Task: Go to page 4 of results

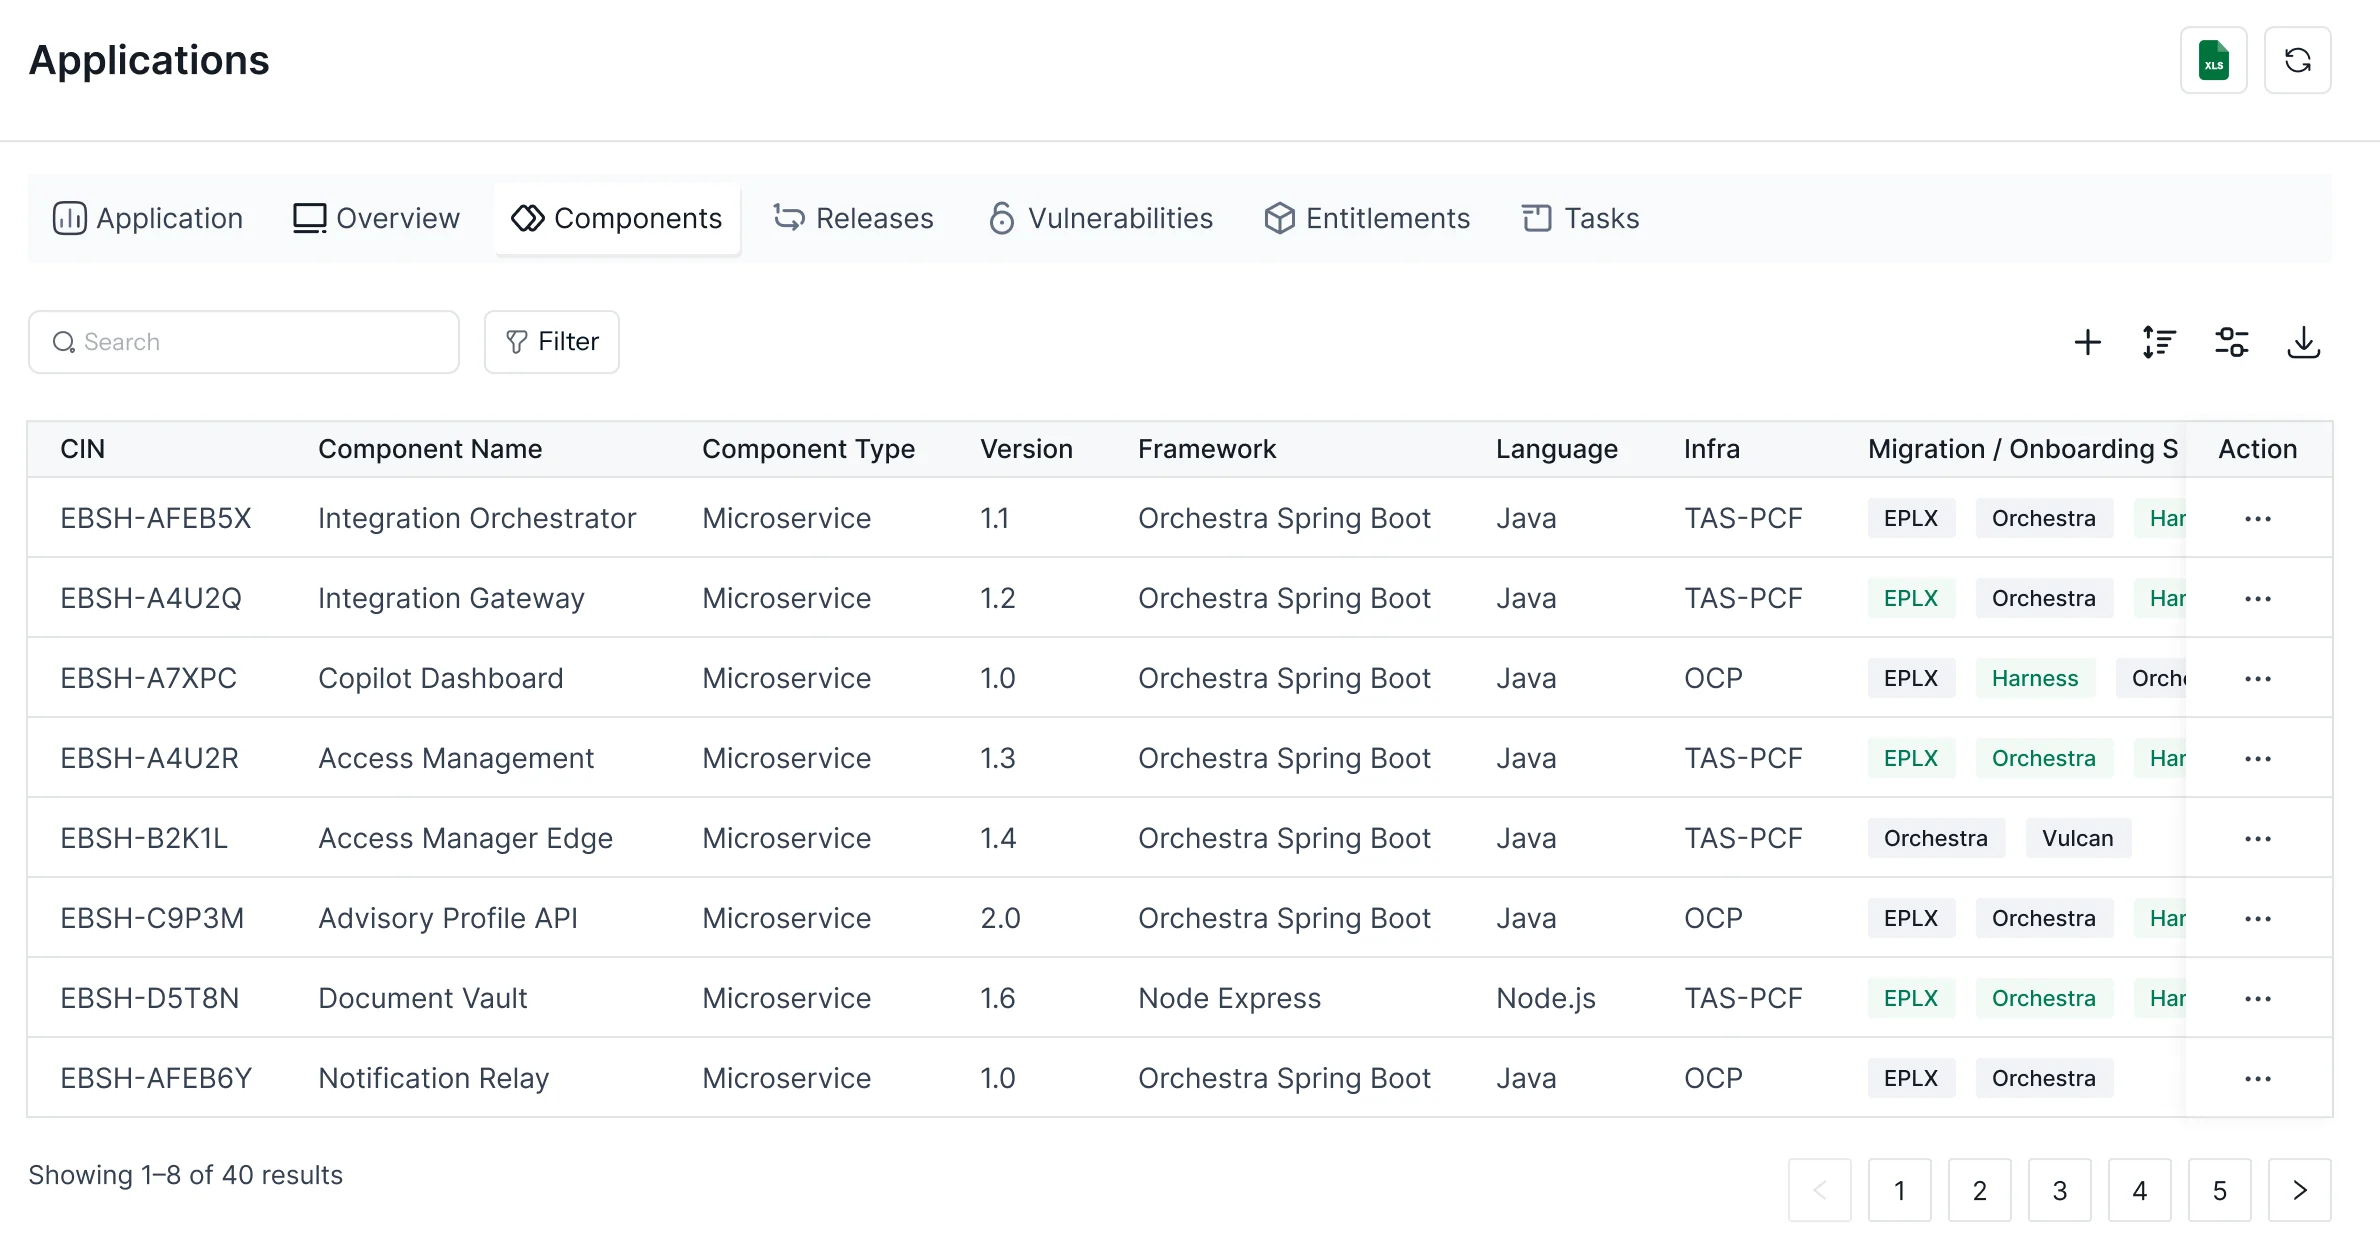Action: click(2139, 1190)
